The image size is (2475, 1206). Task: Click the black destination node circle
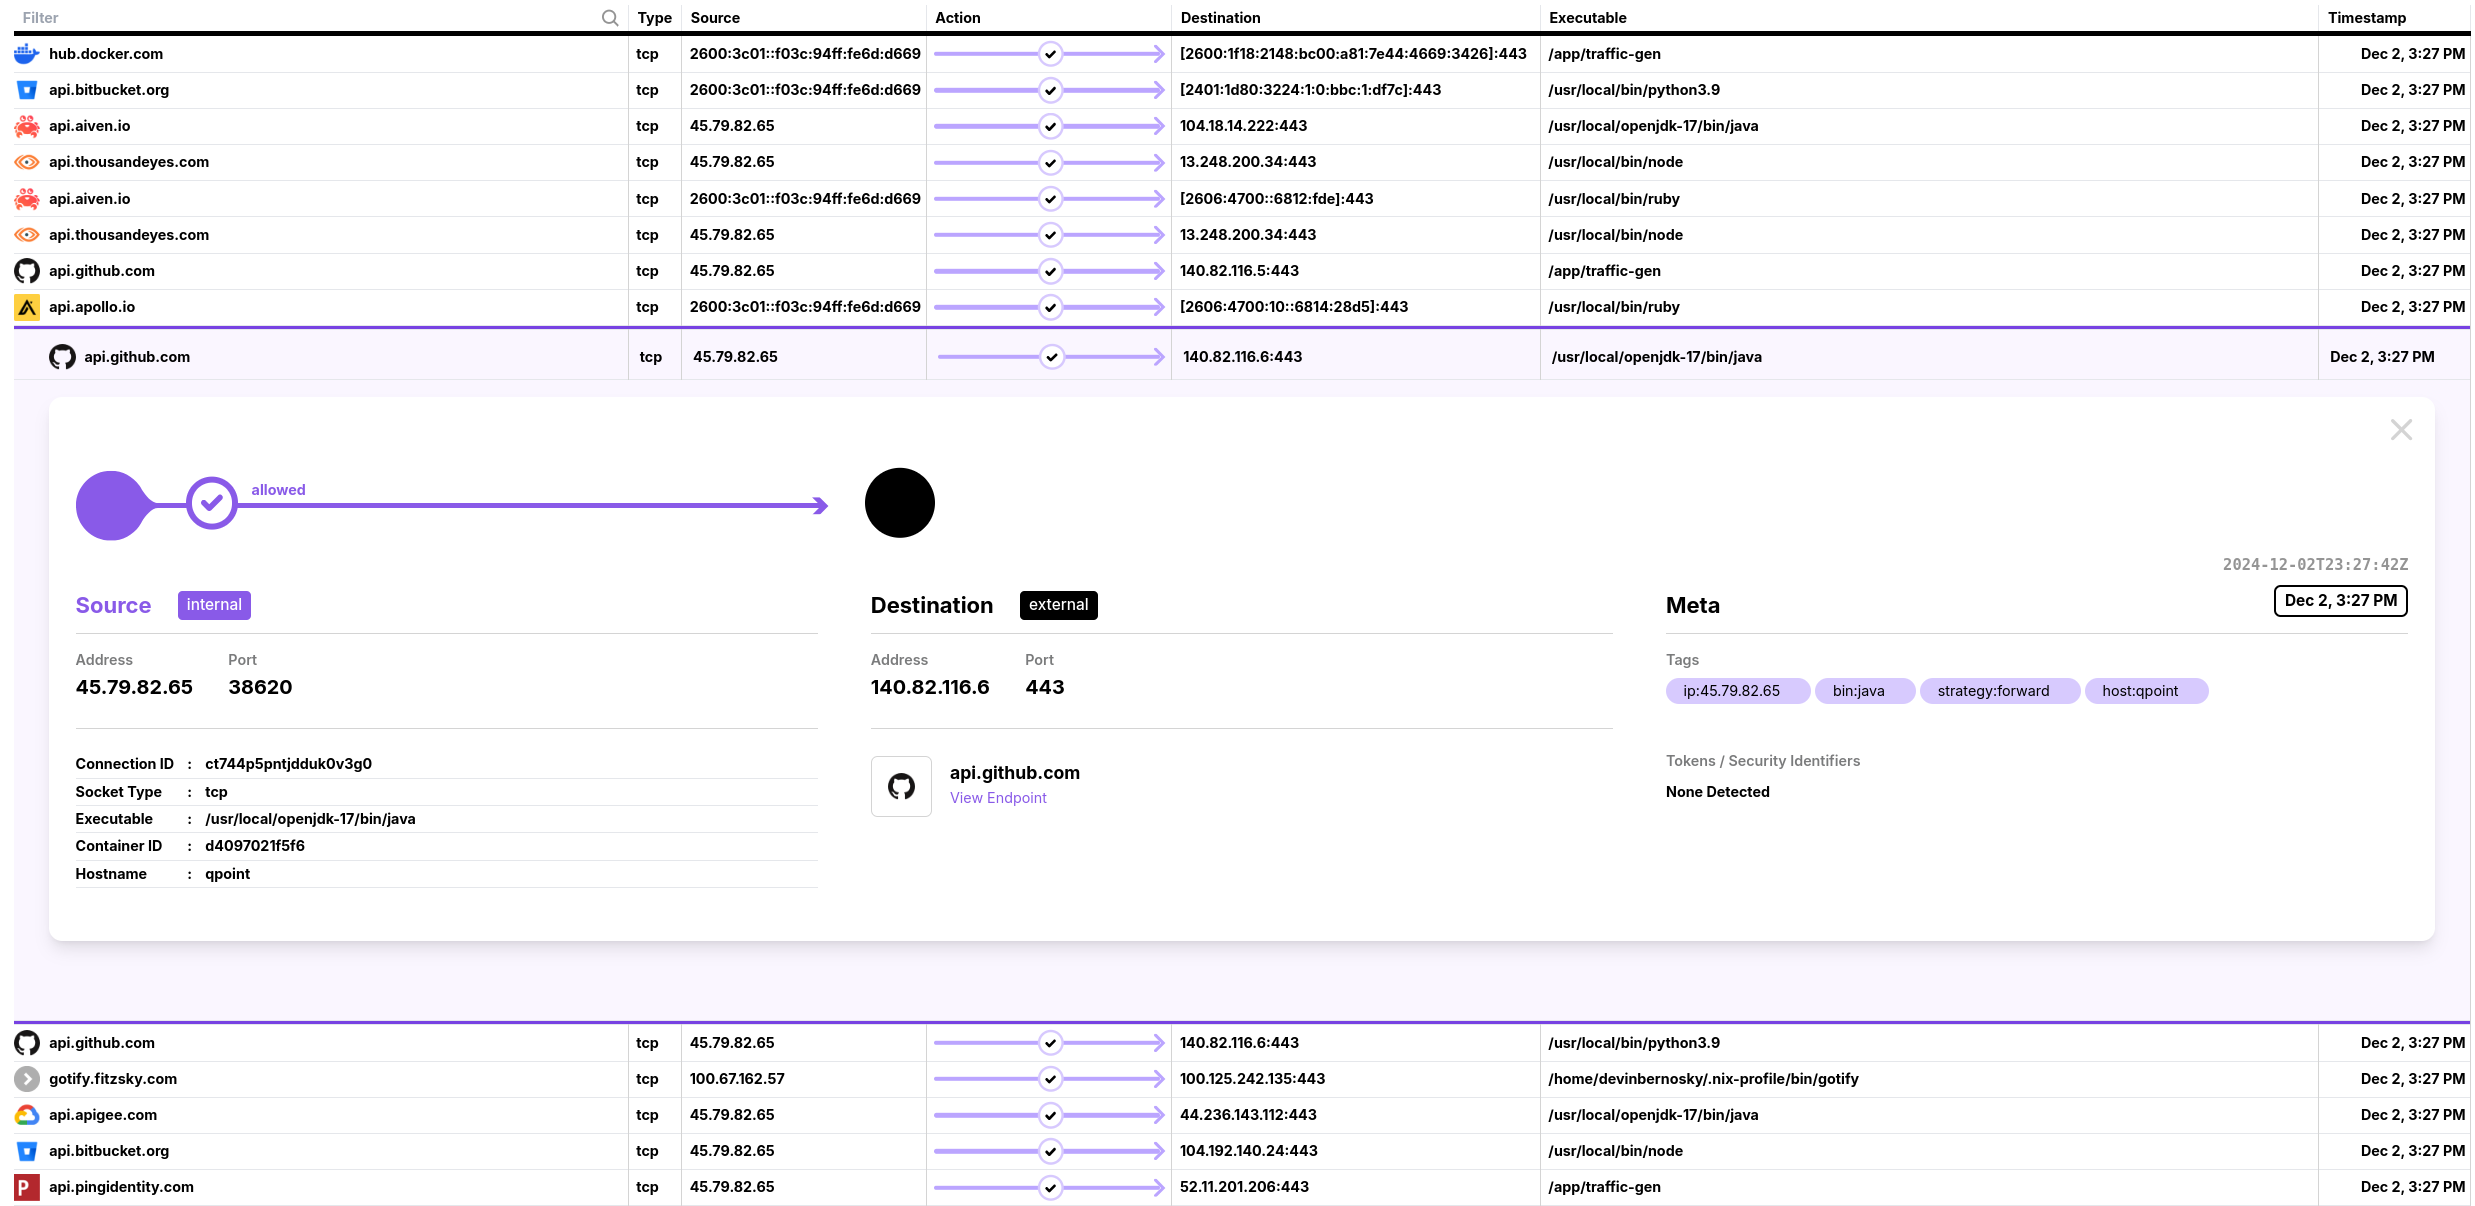click(x=900, y=503)
